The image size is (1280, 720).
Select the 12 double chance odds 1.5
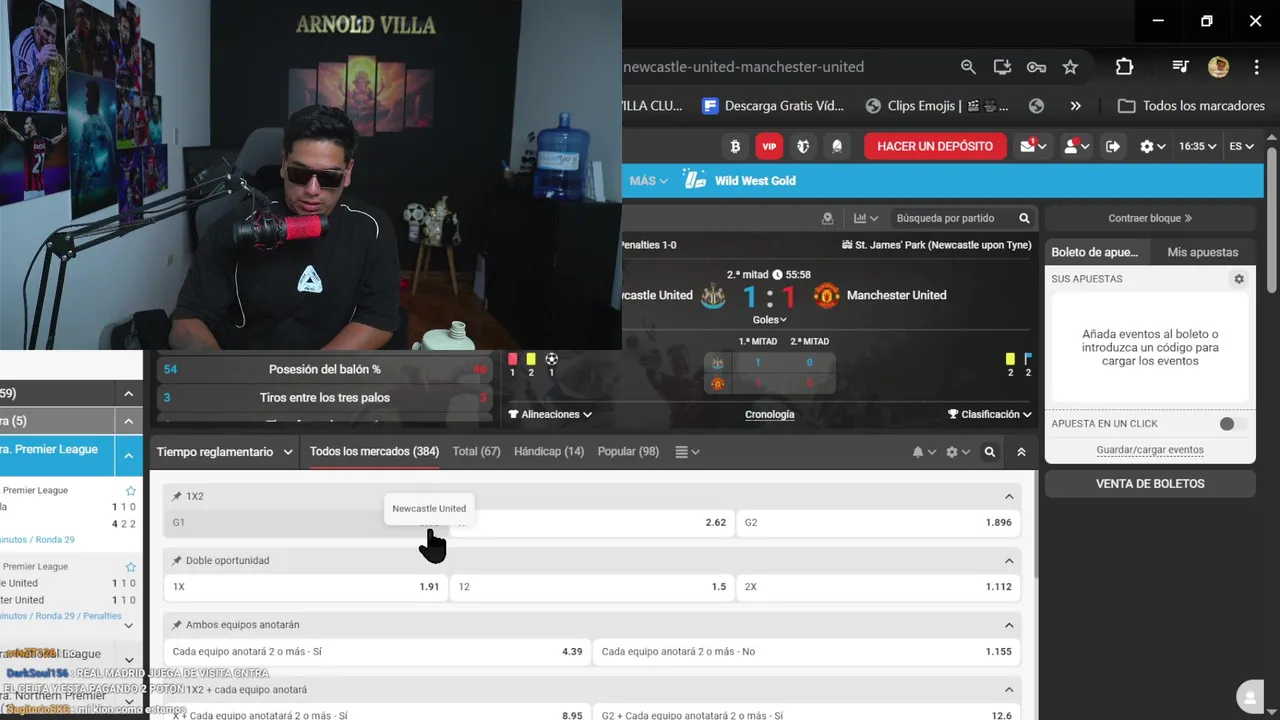tap(592, 587)
